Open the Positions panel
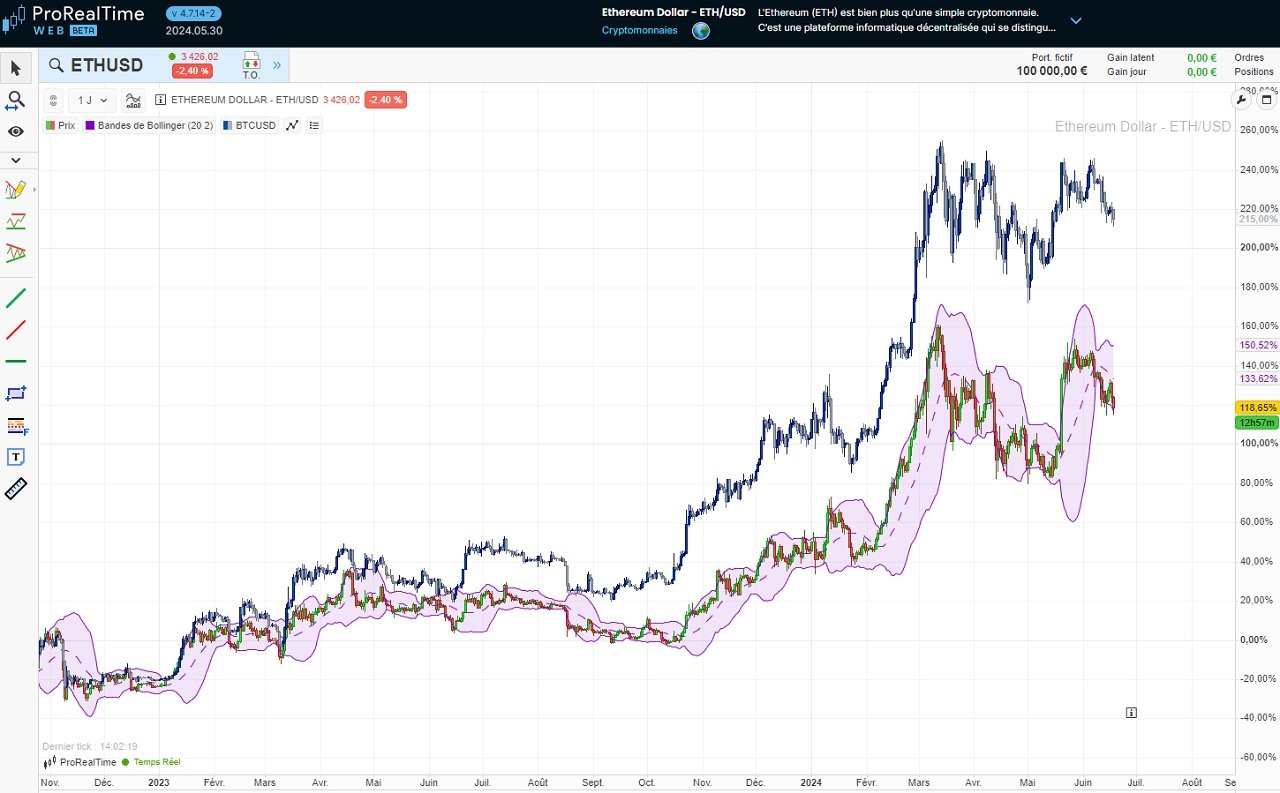 click(x=1254, y=72)
